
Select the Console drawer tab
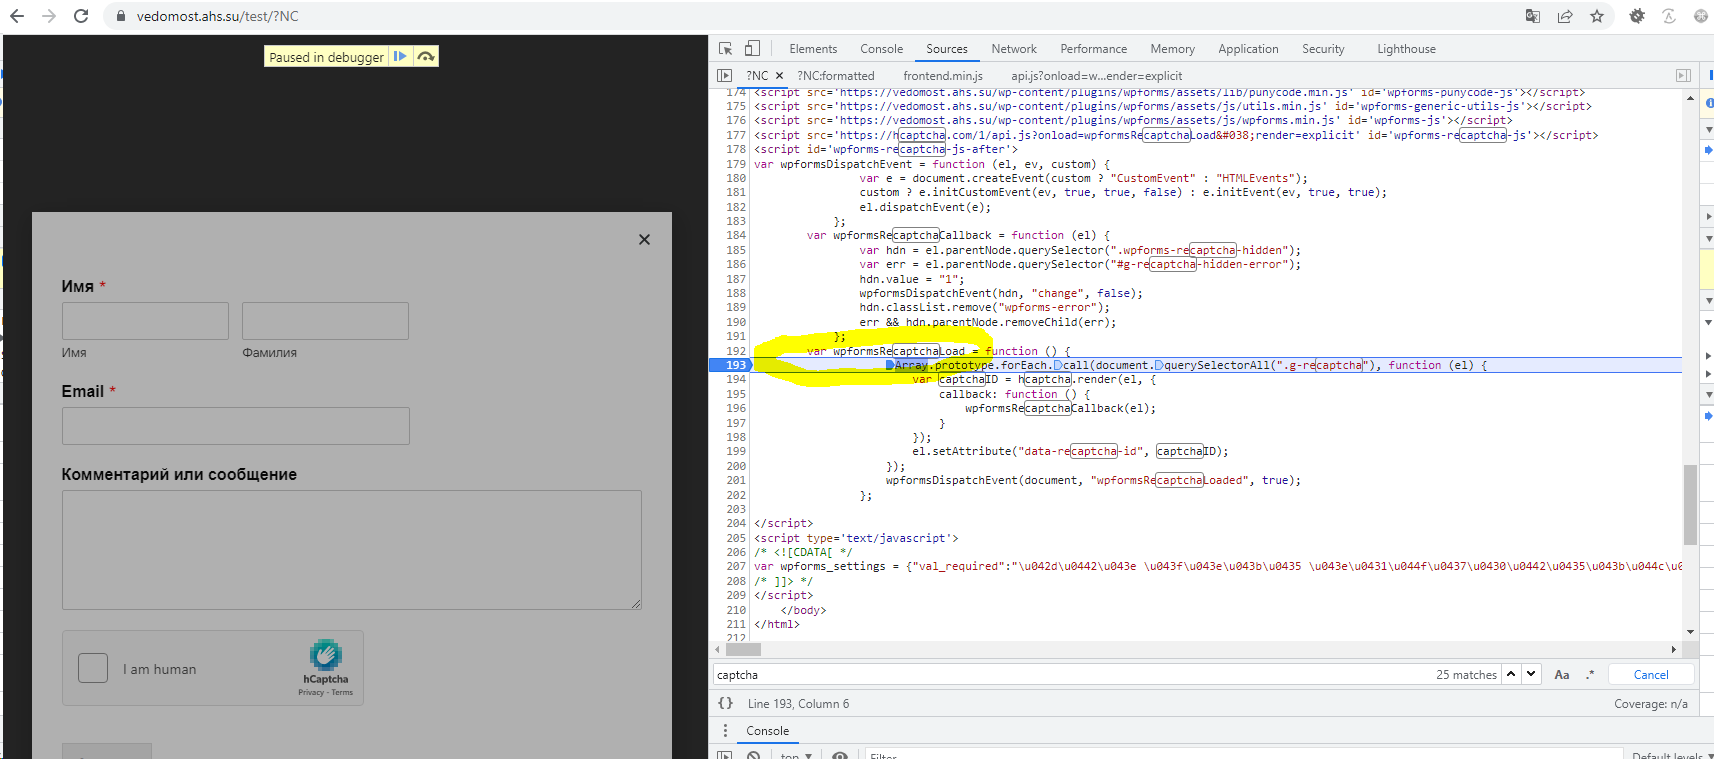[767, 731]
